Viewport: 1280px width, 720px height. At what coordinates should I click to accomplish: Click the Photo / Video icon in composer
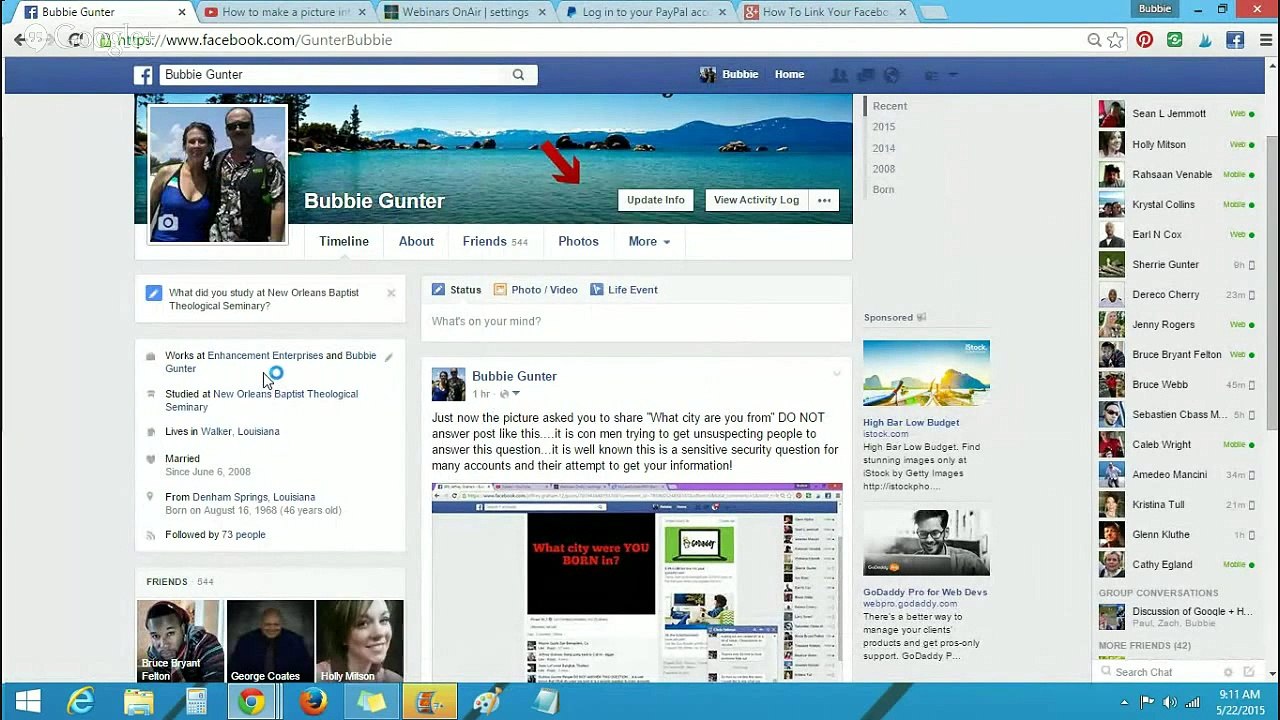[500, 290]
